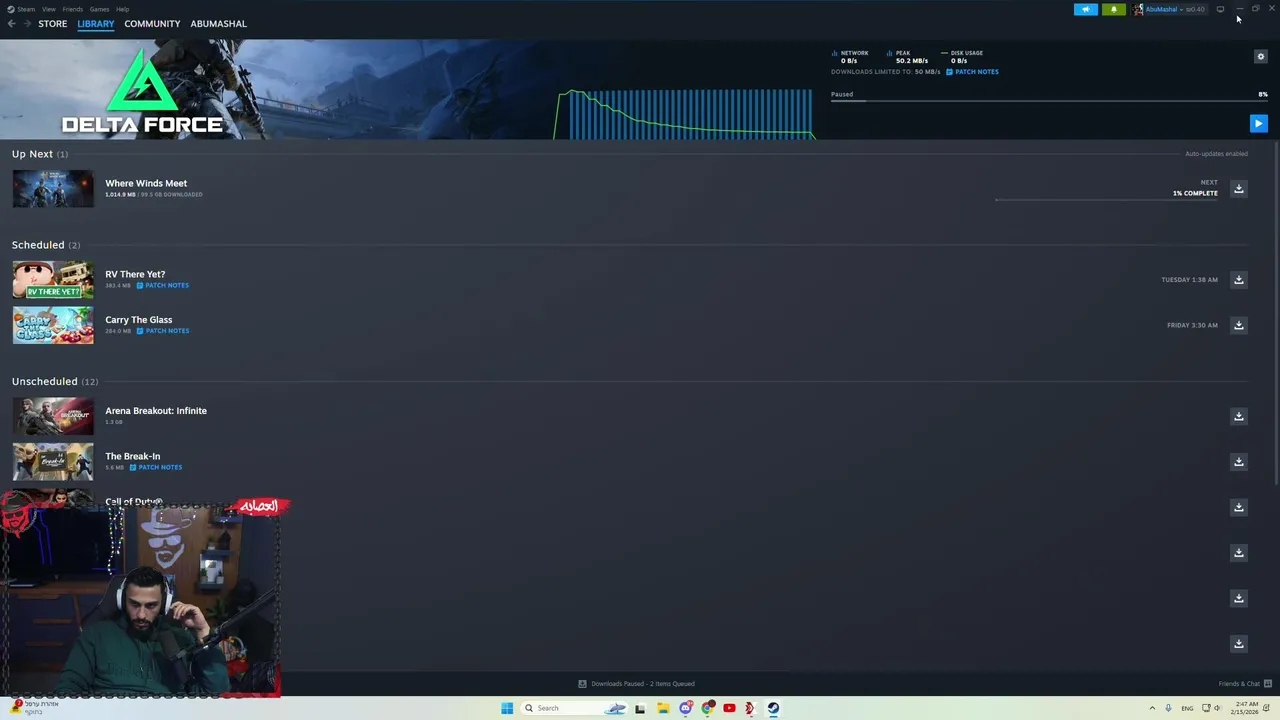Download Arena Breakout: Infinite now
1280x720 pixels.
[1238, 416]
